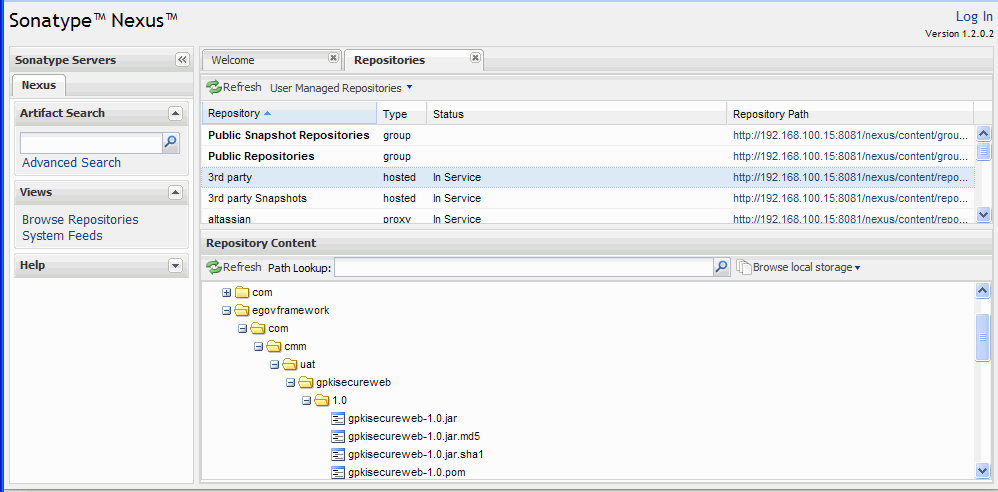
Task: Click the Artifact Search magnifier icon
Action: 170,143
